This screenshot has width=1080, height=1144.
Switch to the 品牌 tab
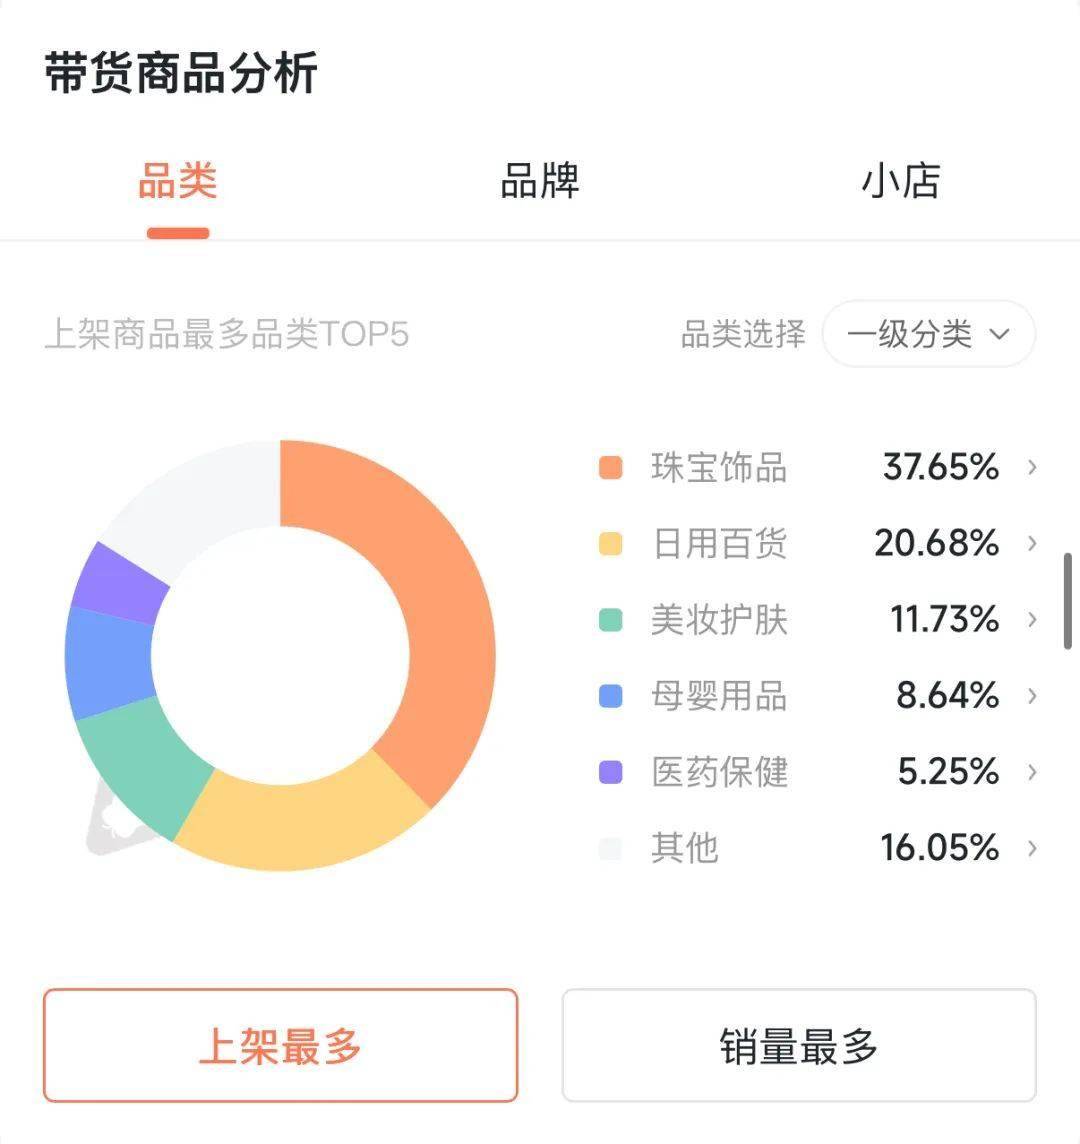(x=539, y=181)
